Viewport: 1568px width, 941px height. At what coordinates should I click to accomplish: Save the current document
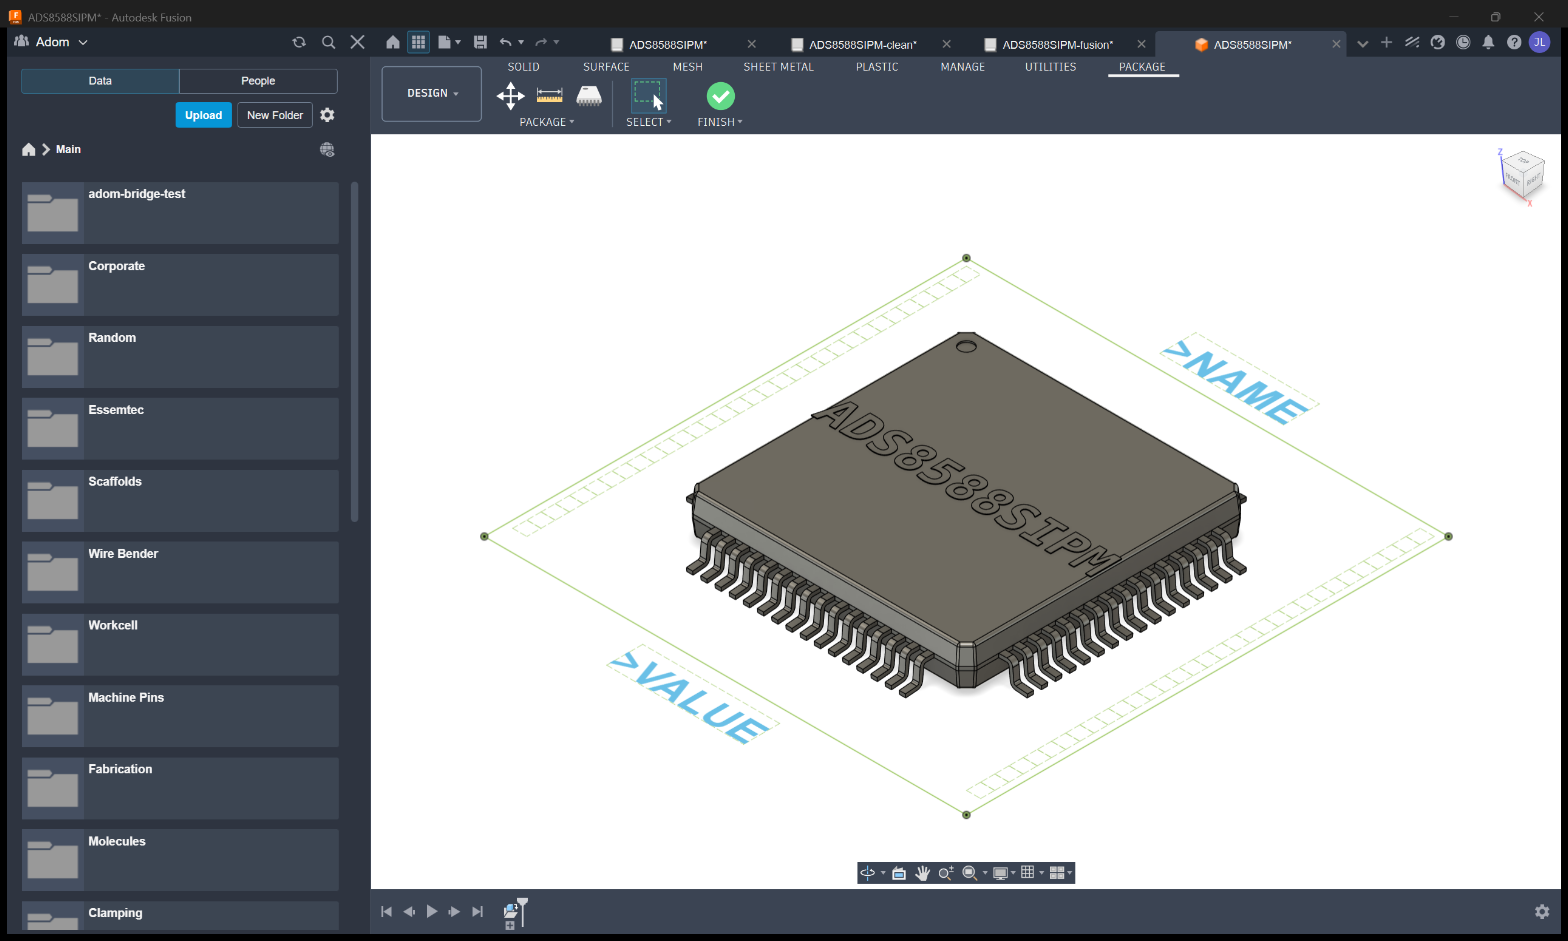tap(480, 42)
